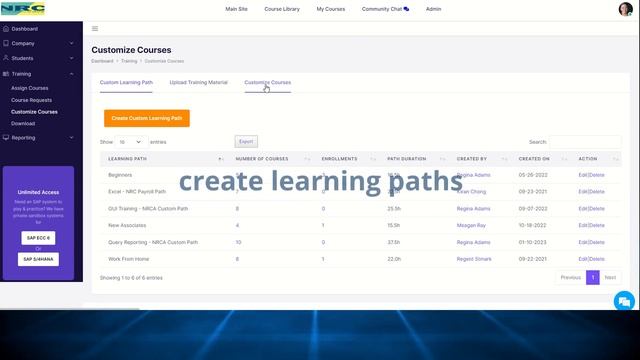This screenshot has width=640, height=360.
Task: Sort by Number of Courses column
Action: point(307,159)
